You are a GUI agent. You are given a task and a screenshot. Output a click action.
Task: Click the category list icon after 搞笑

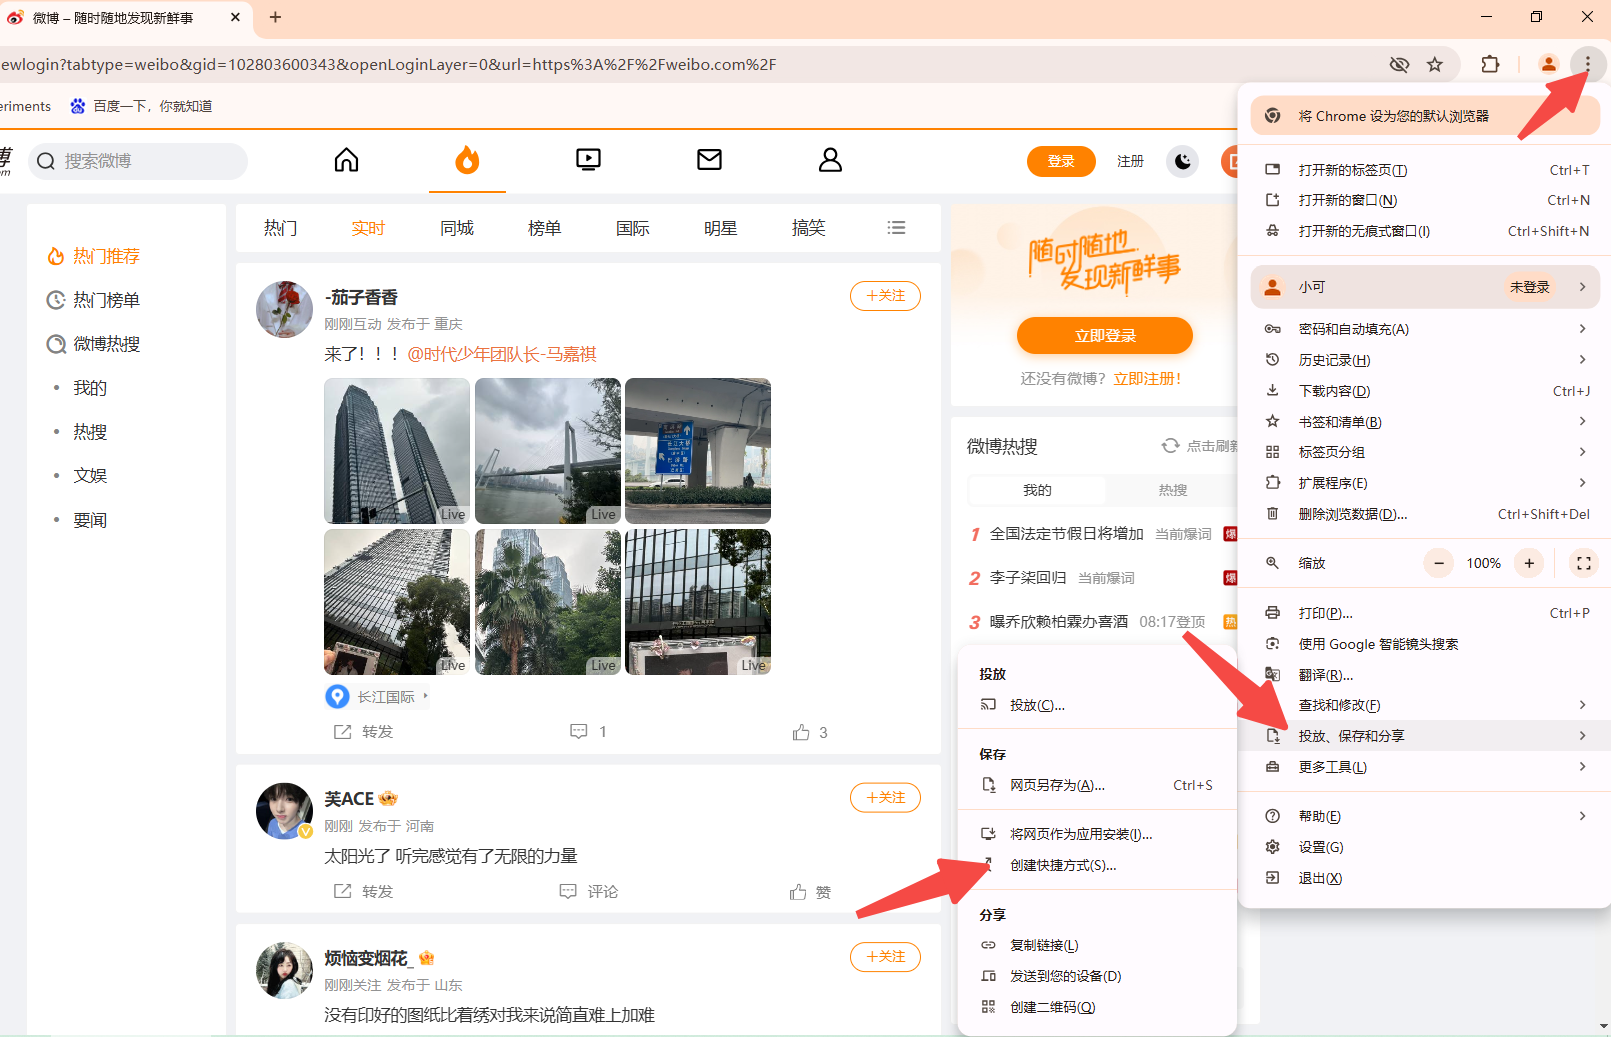point(896,228)
